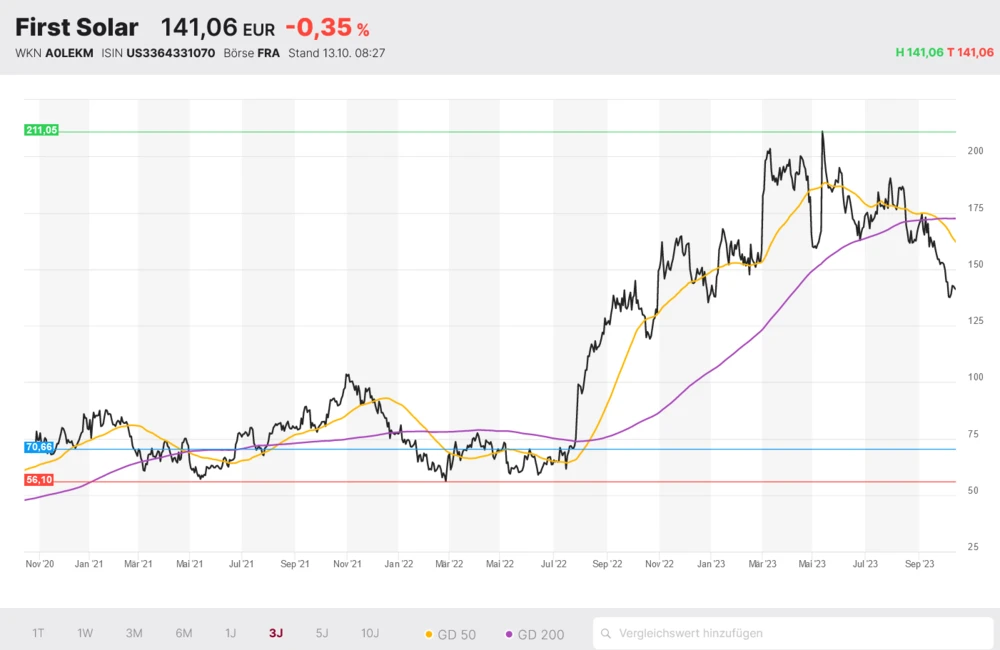Click the red 56,10 low label
1000x650 pixels.
40,480
